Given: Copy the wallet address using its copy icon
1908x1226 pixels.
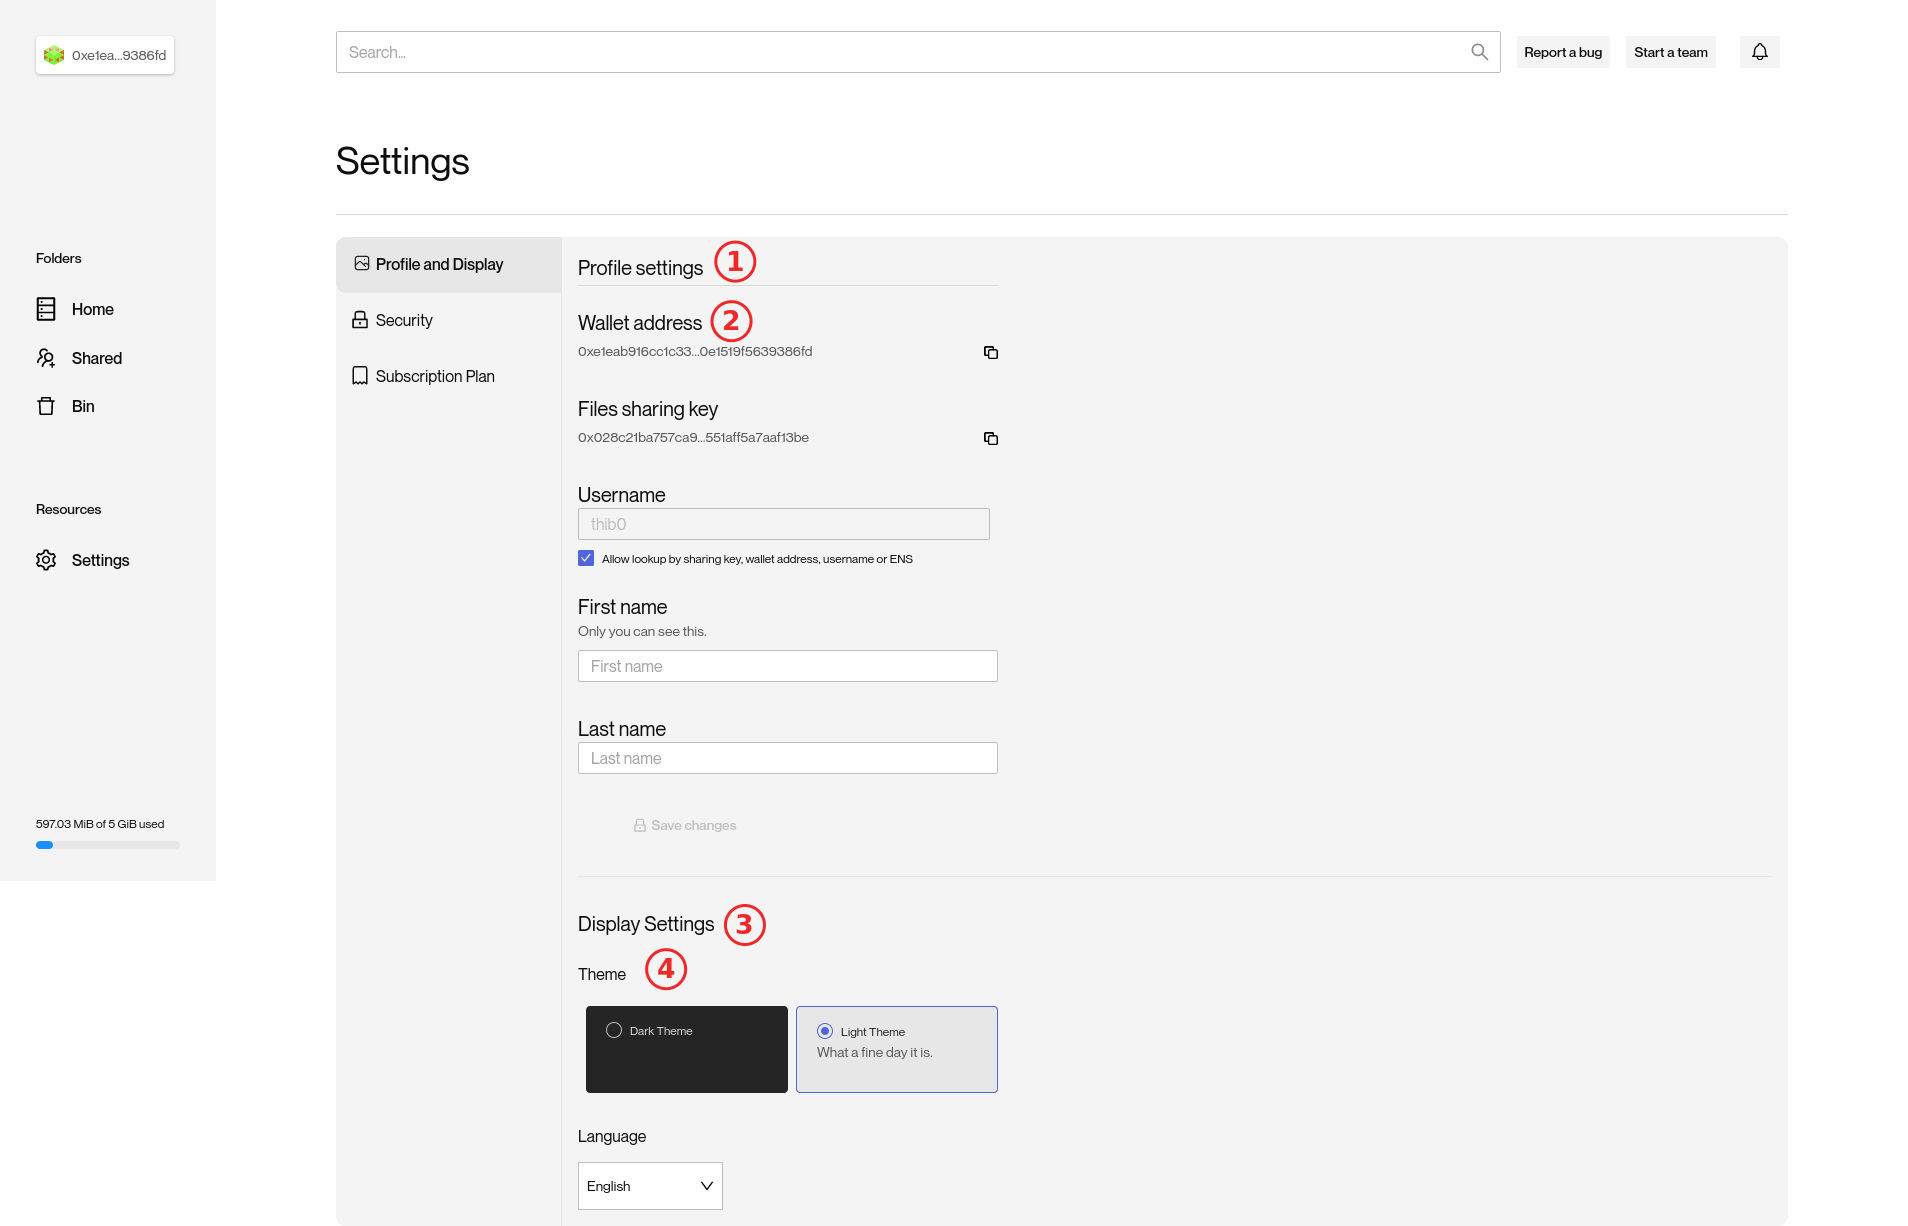Looking at the screenshot, I should [990, 352].
